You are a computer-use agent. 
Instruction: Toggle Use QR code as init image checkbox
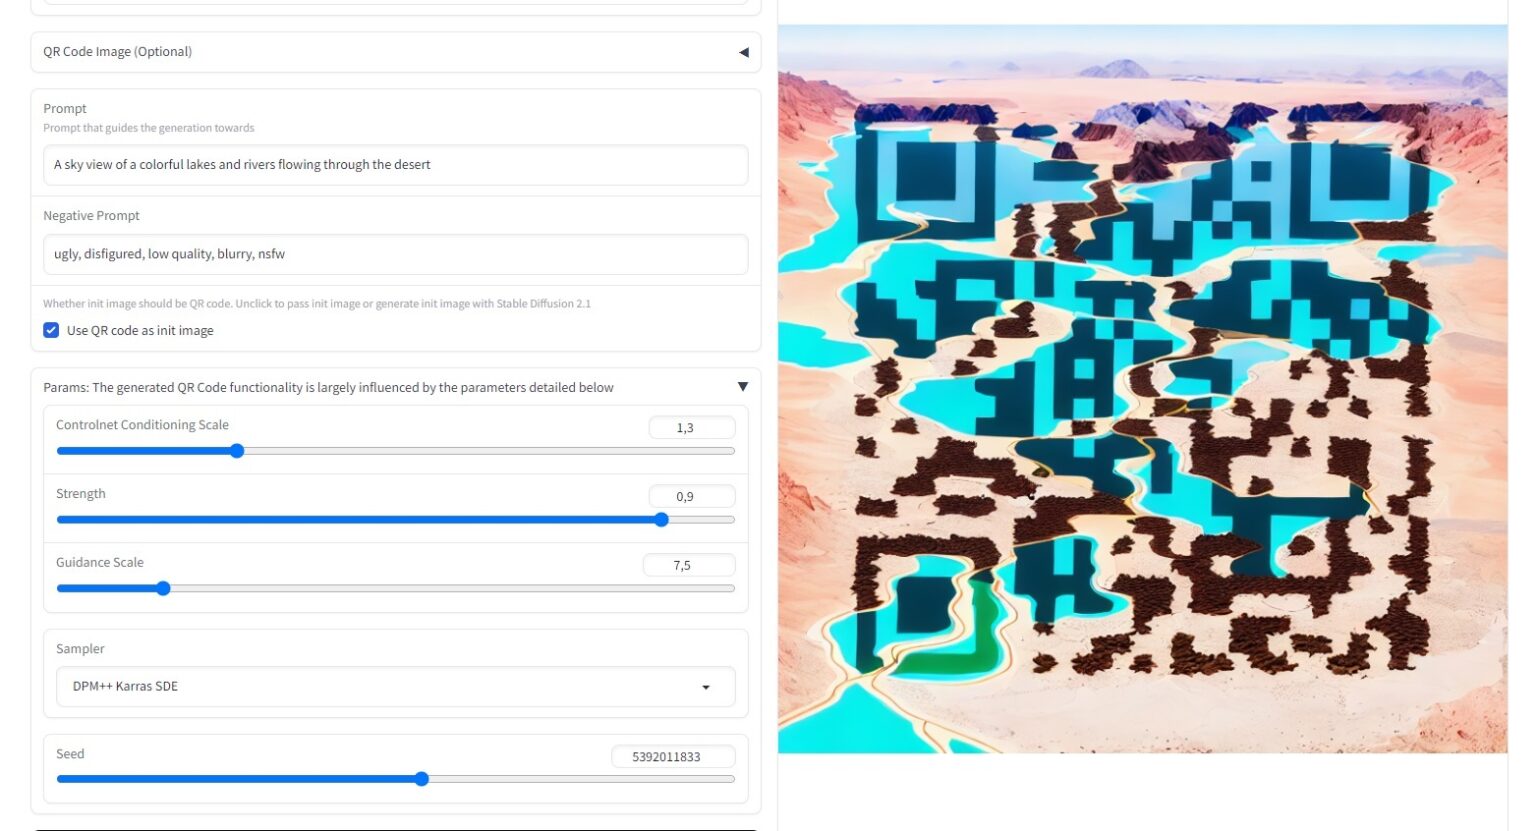(x=51, y=330)
